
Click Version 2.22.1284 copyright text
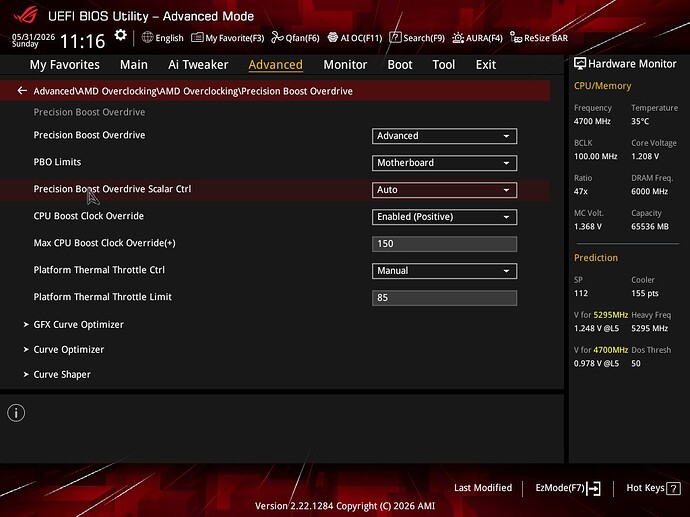(x=345, y=506)
